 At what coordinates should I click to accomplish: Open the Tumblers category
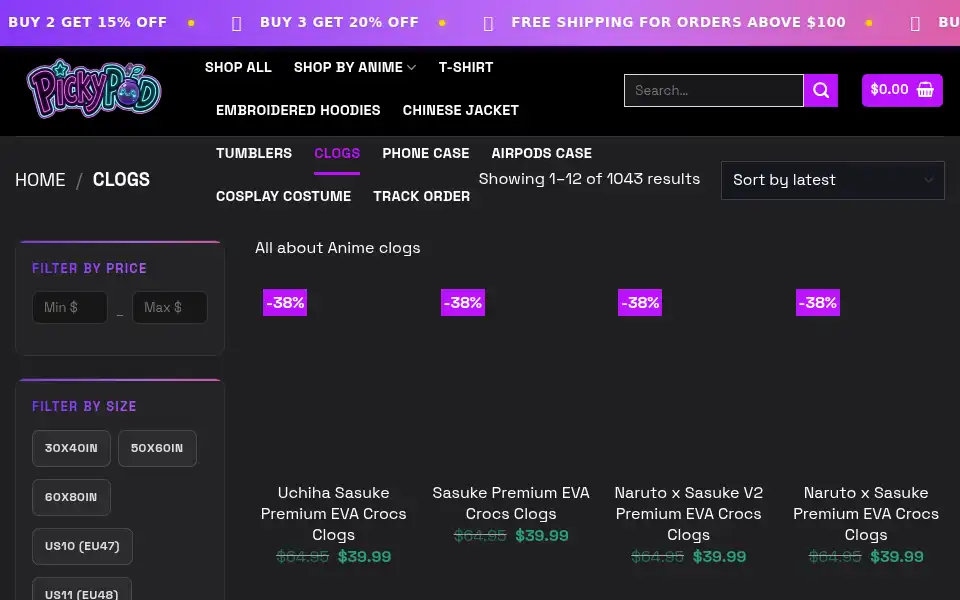[253, 153]
